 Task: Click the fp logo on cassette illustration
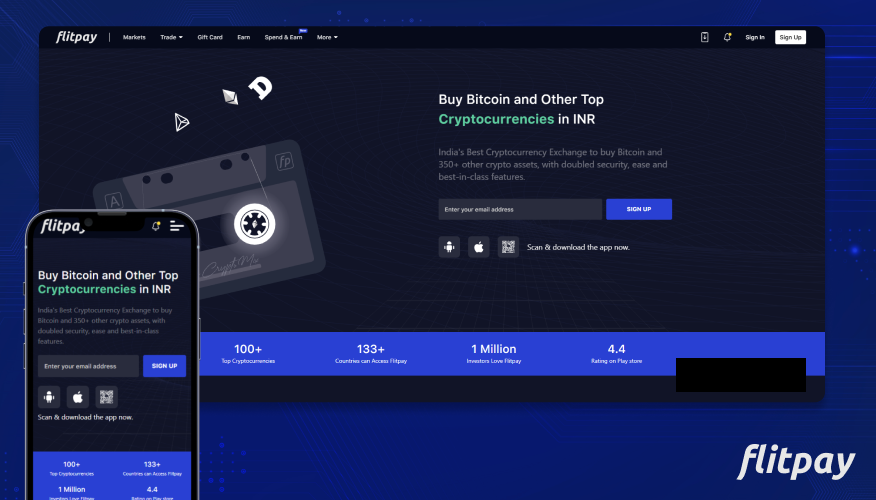pyautogui.click(x=284, y=161)
